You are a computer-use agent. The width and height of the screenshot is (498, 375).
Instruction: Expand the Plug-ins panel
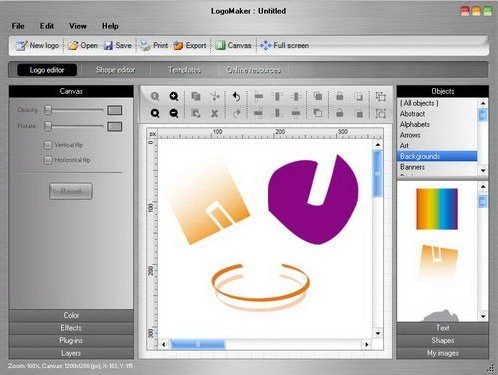[71, 340]
